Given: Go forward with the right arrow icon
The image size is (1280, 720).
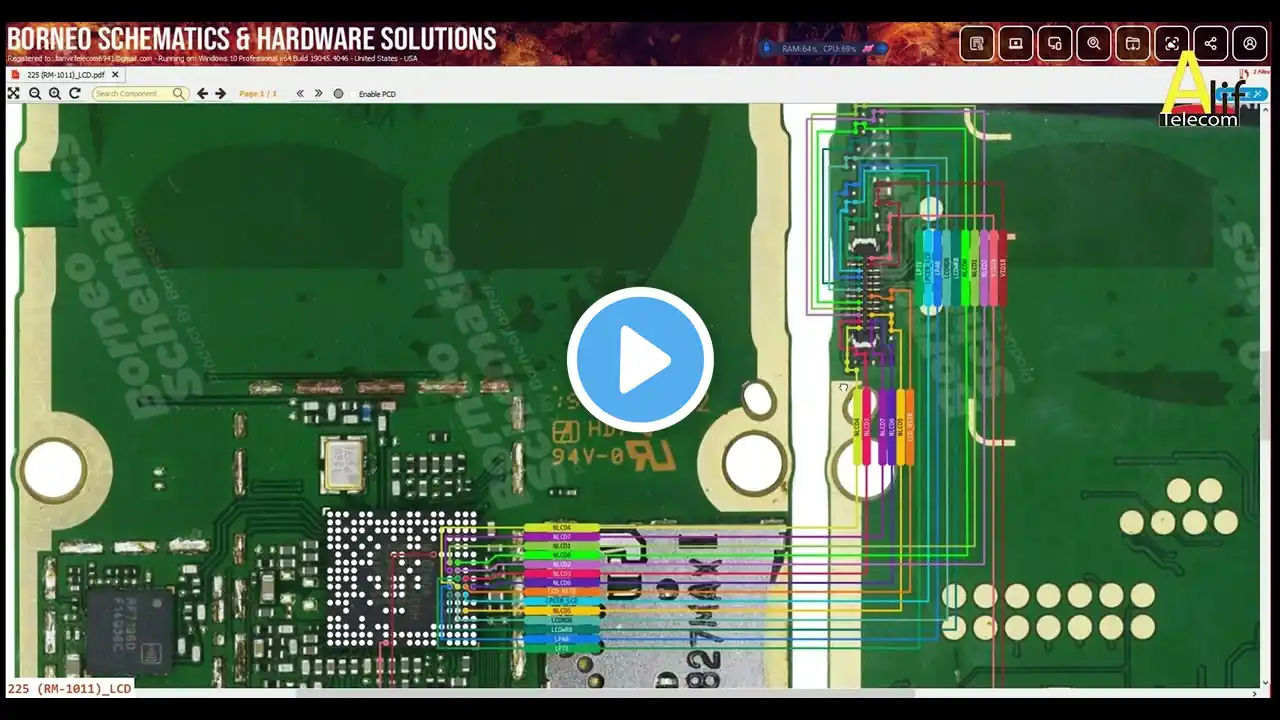Looking at the screenshot, I should 221,93.
